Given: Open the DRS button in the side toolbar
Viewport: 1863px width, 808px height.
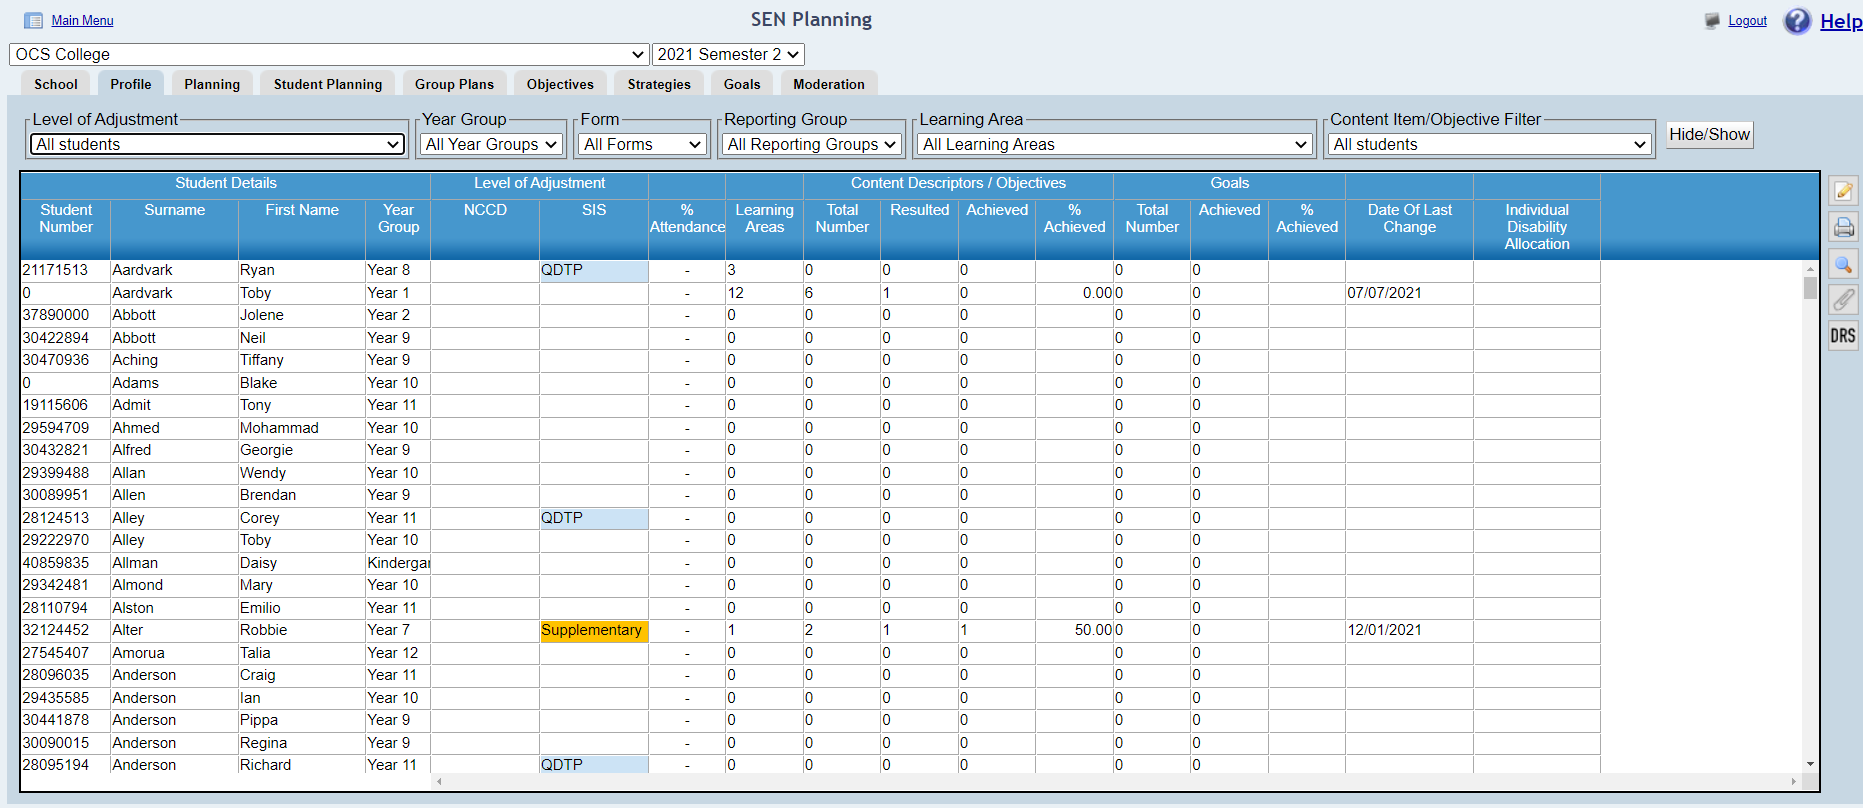Looking at the screenshot, I should point(1843,336).
